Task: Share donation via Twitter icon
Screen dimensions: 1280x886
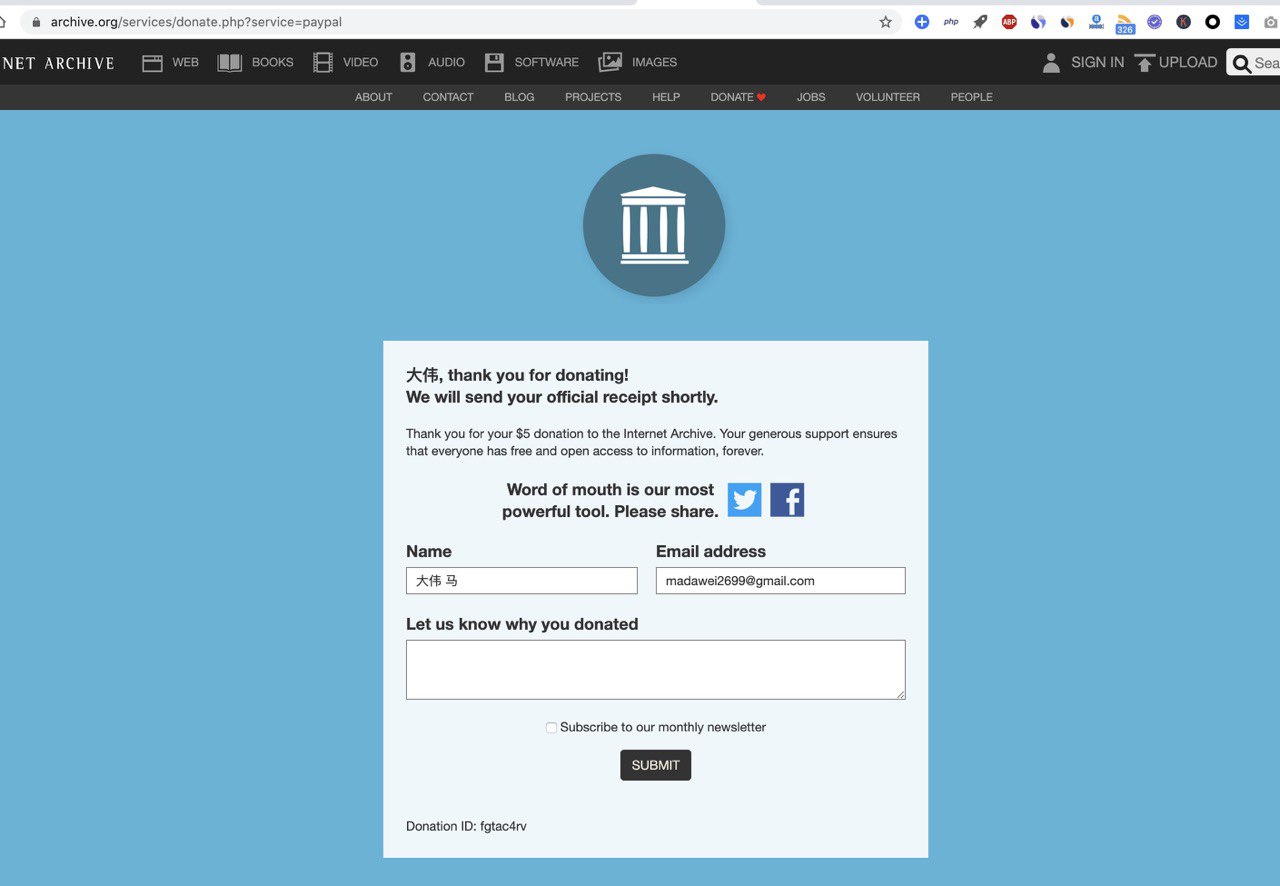Action: click(744, 500)
